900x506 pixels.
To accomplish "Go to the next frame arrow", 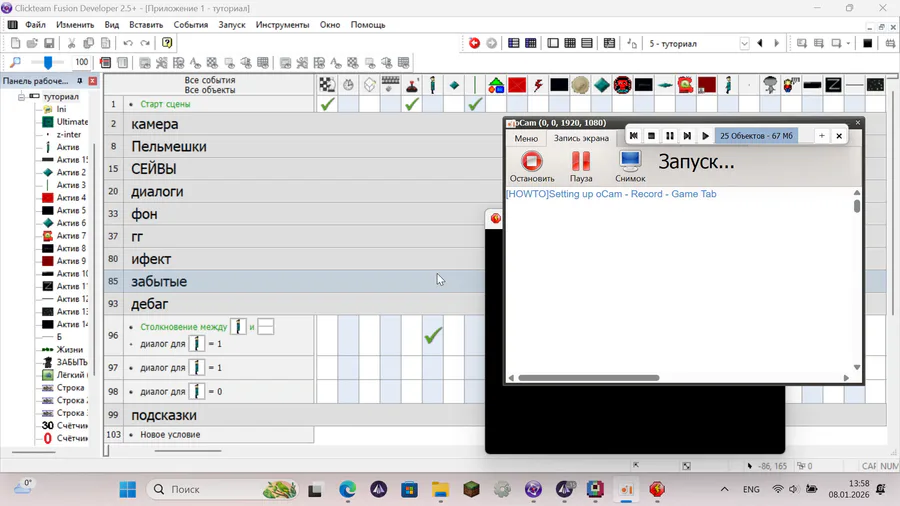I will point(777,43).
